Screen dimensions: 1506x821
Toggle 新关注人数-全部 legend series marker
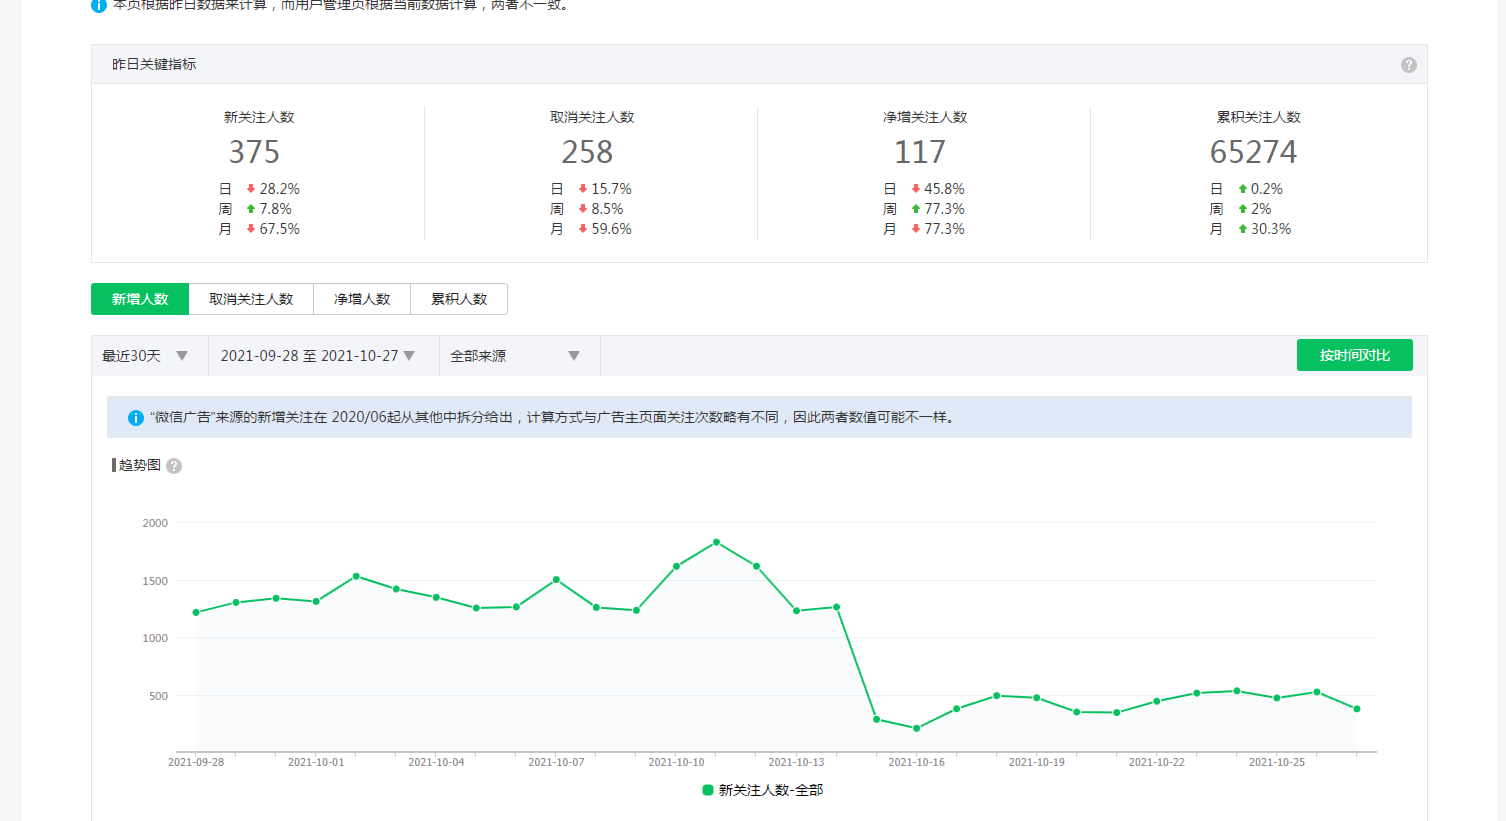(708, 790)
